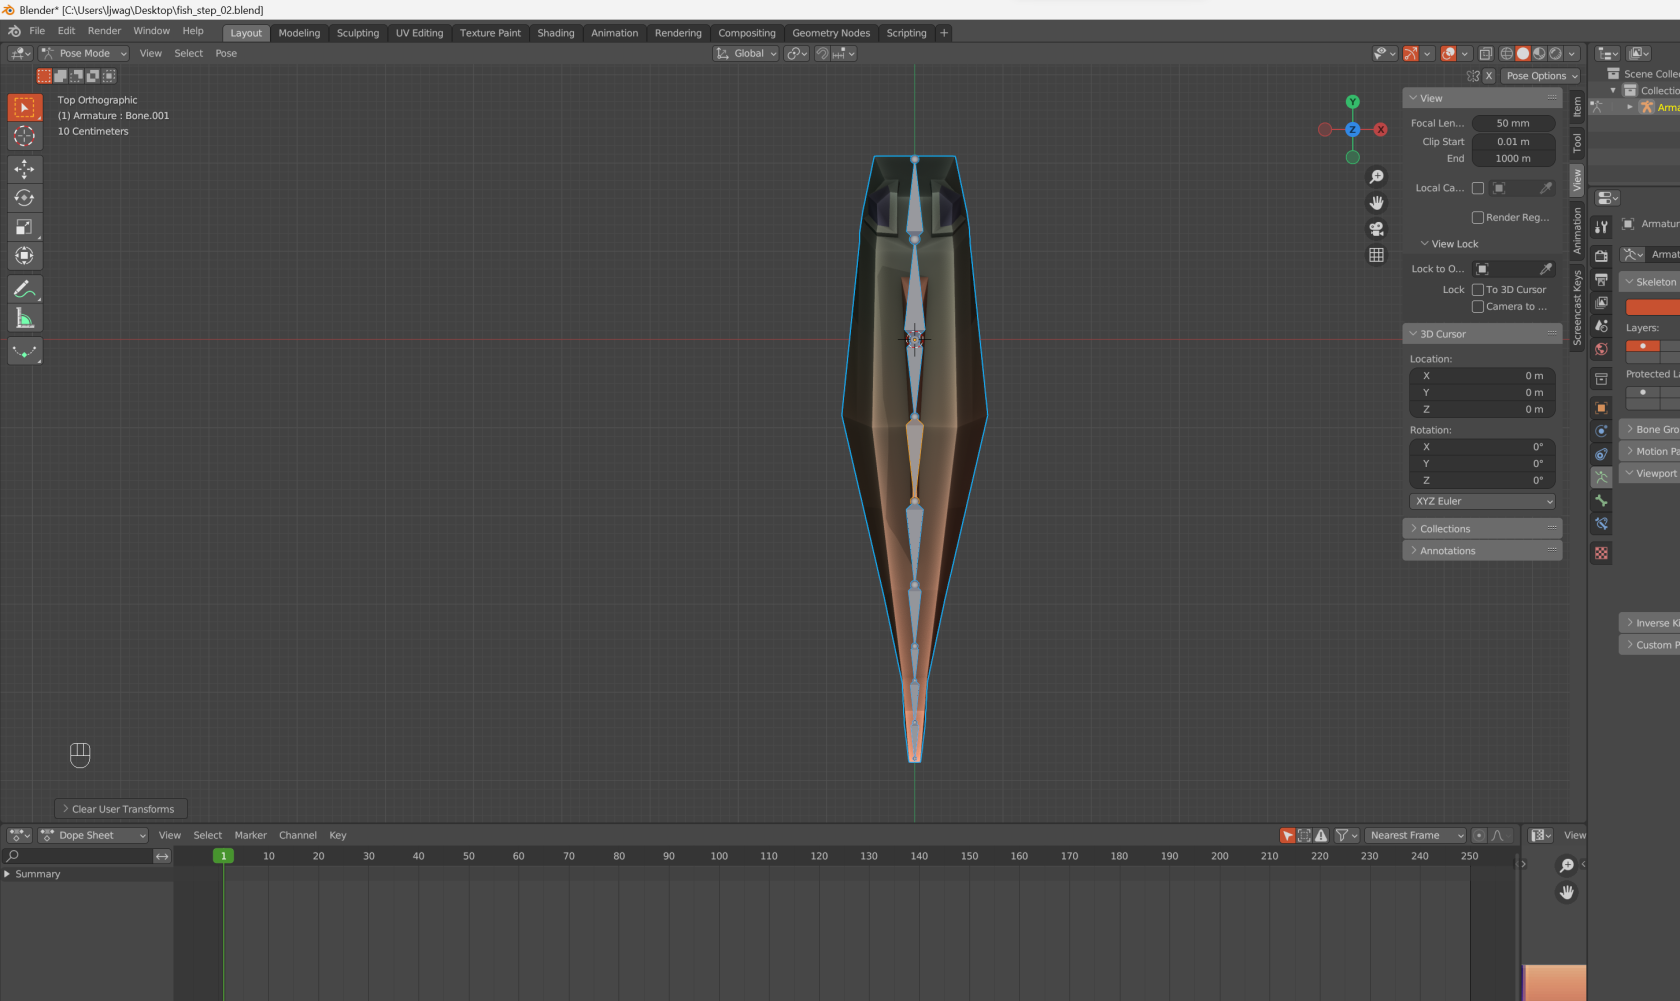Open the Pose Options dropdown

point(1540,76)
